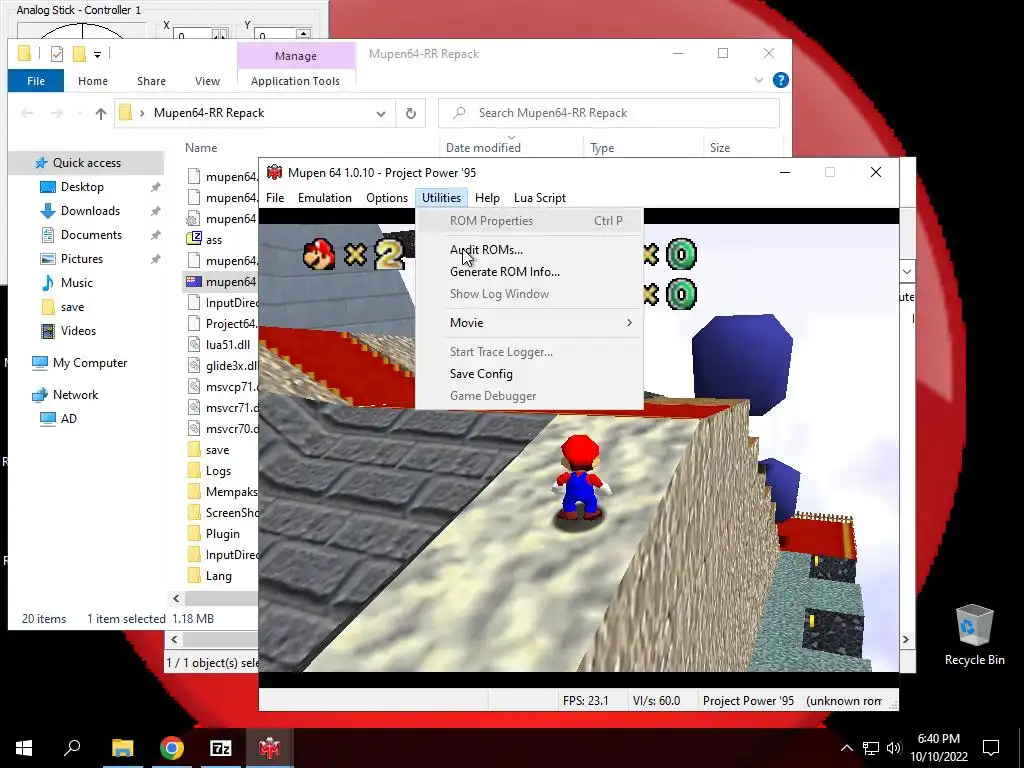
Task: Select the ass file icon
Action: (x=194, y=239)
